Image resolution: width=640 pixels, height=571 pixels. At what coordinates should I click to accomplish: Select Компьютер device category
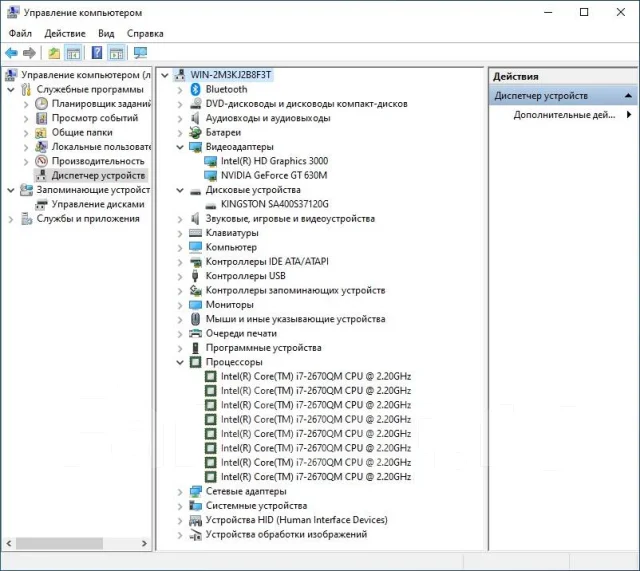coord(231,247)
